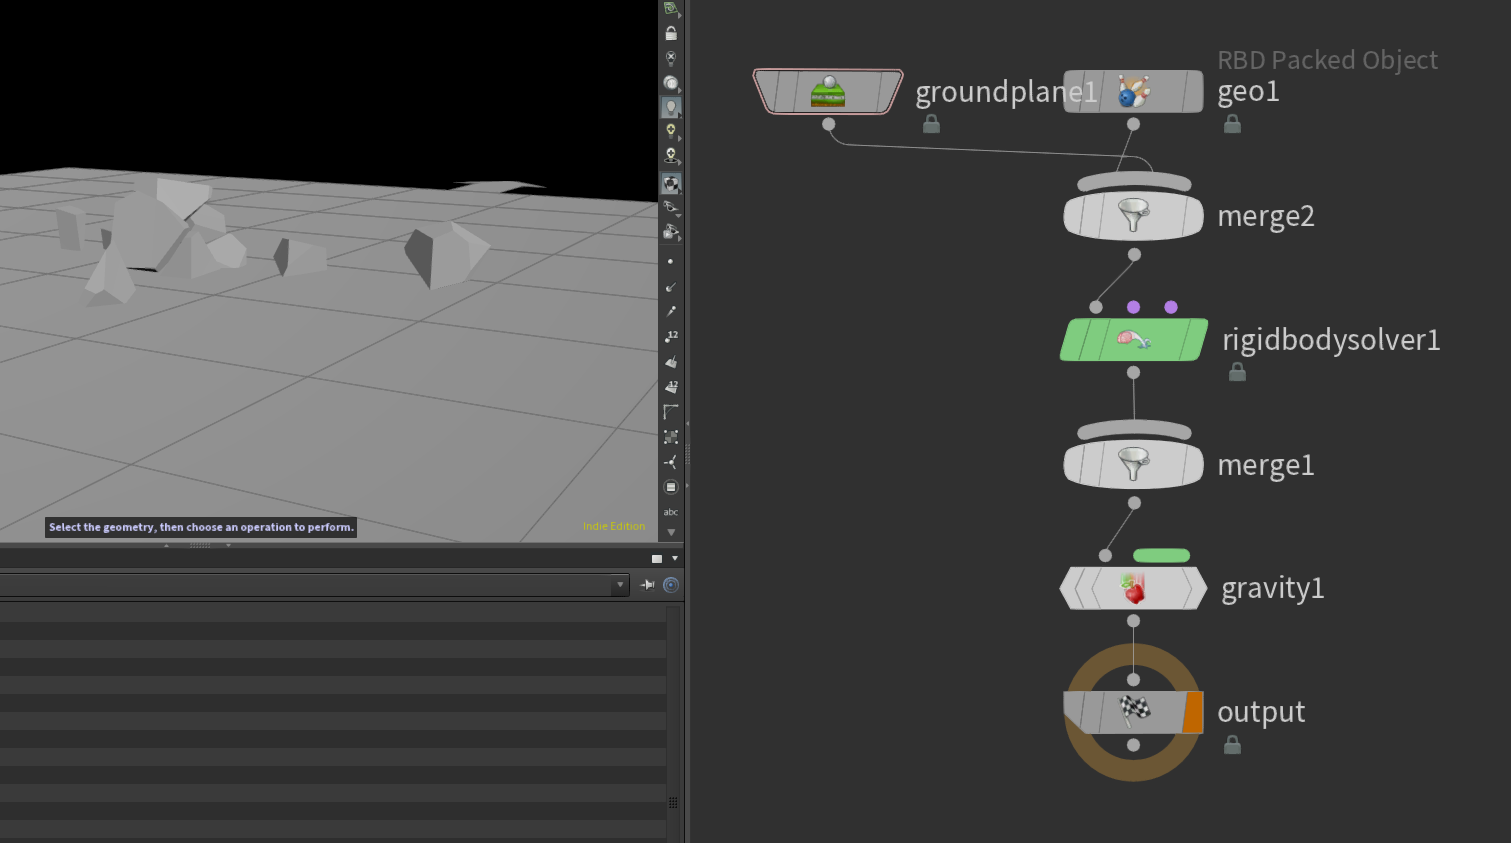Image resolution: width=1511 pixels, height=843 pixels.
Task: Select the headlight lighting icon in viewport toolbar
Action: [x=671, y=83]
